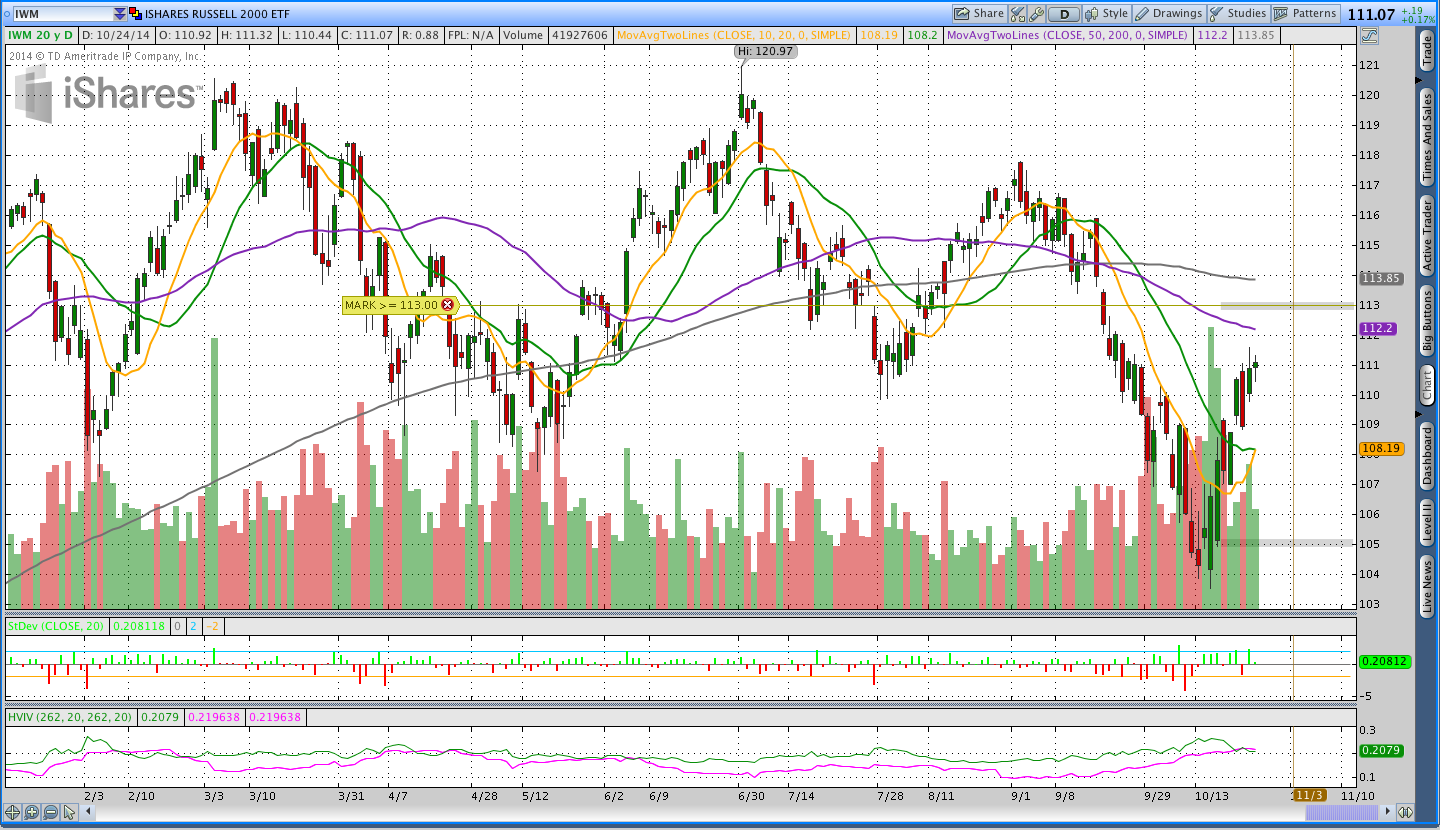Screen dimensions: 1440x830
Task: Click the MovAvgTwoLines (CLOSE, 10, 20) study label
Action: point(734,35)
